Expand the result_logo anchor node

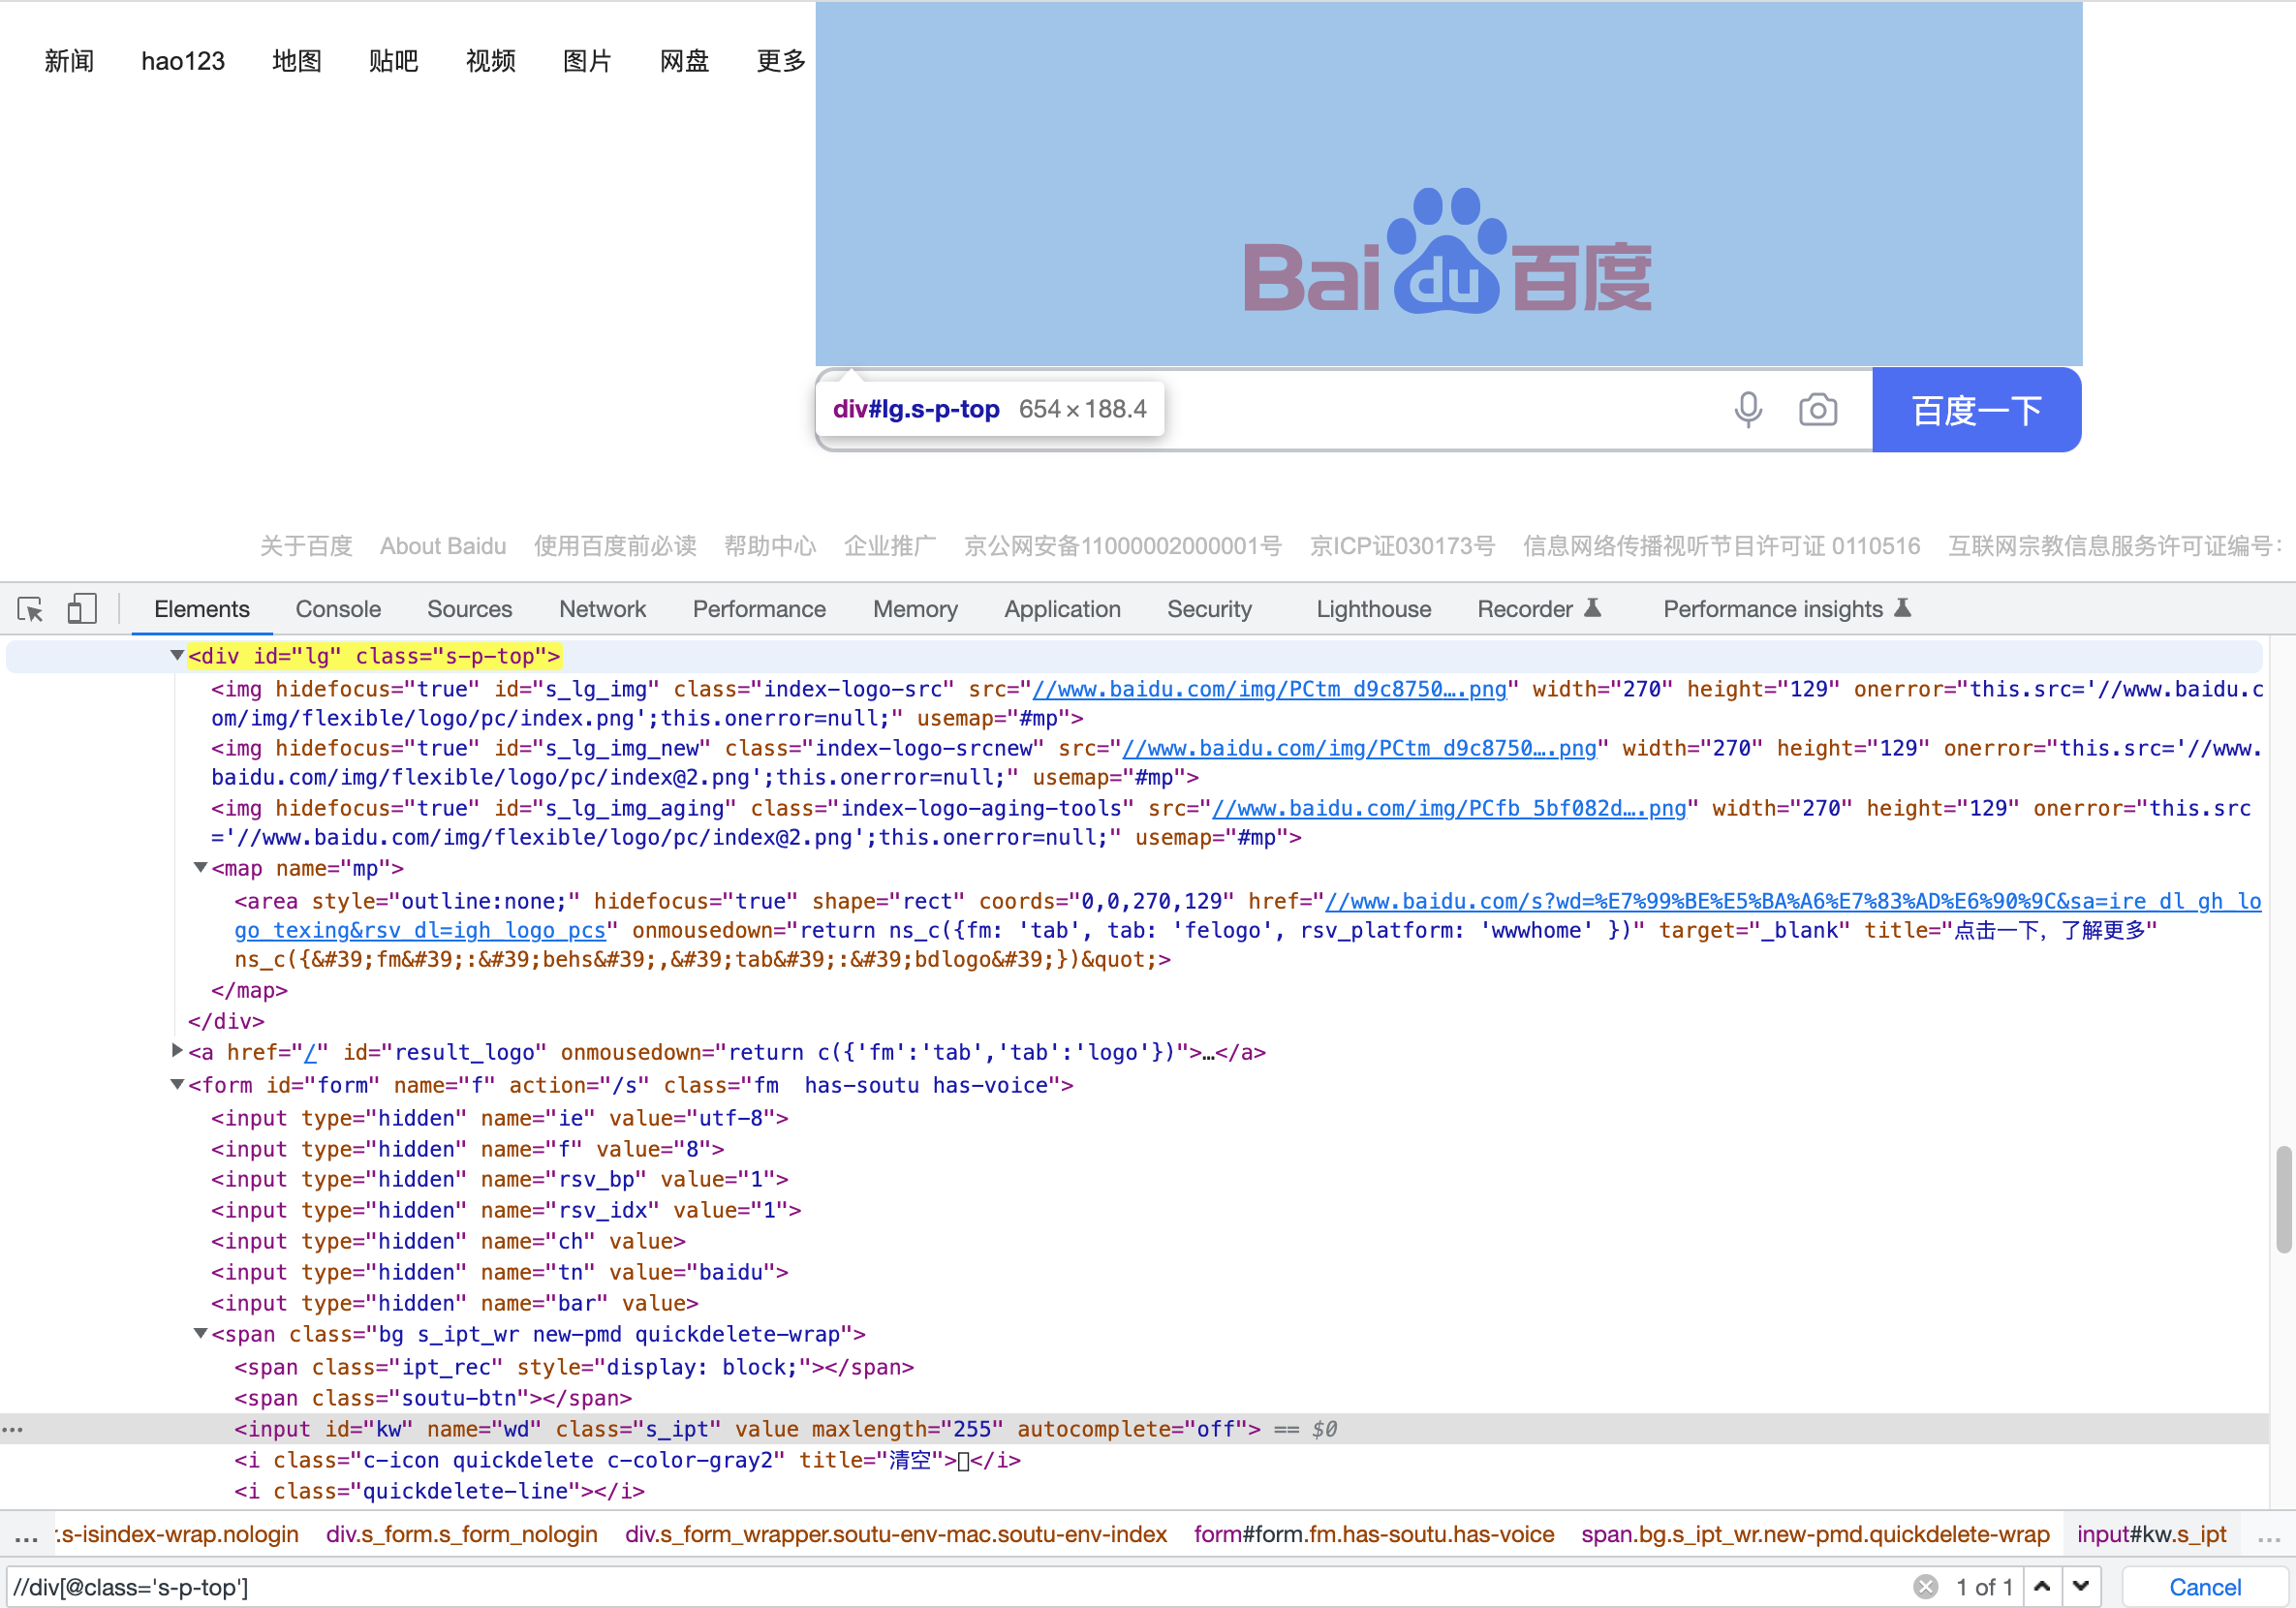point(177,1051)
